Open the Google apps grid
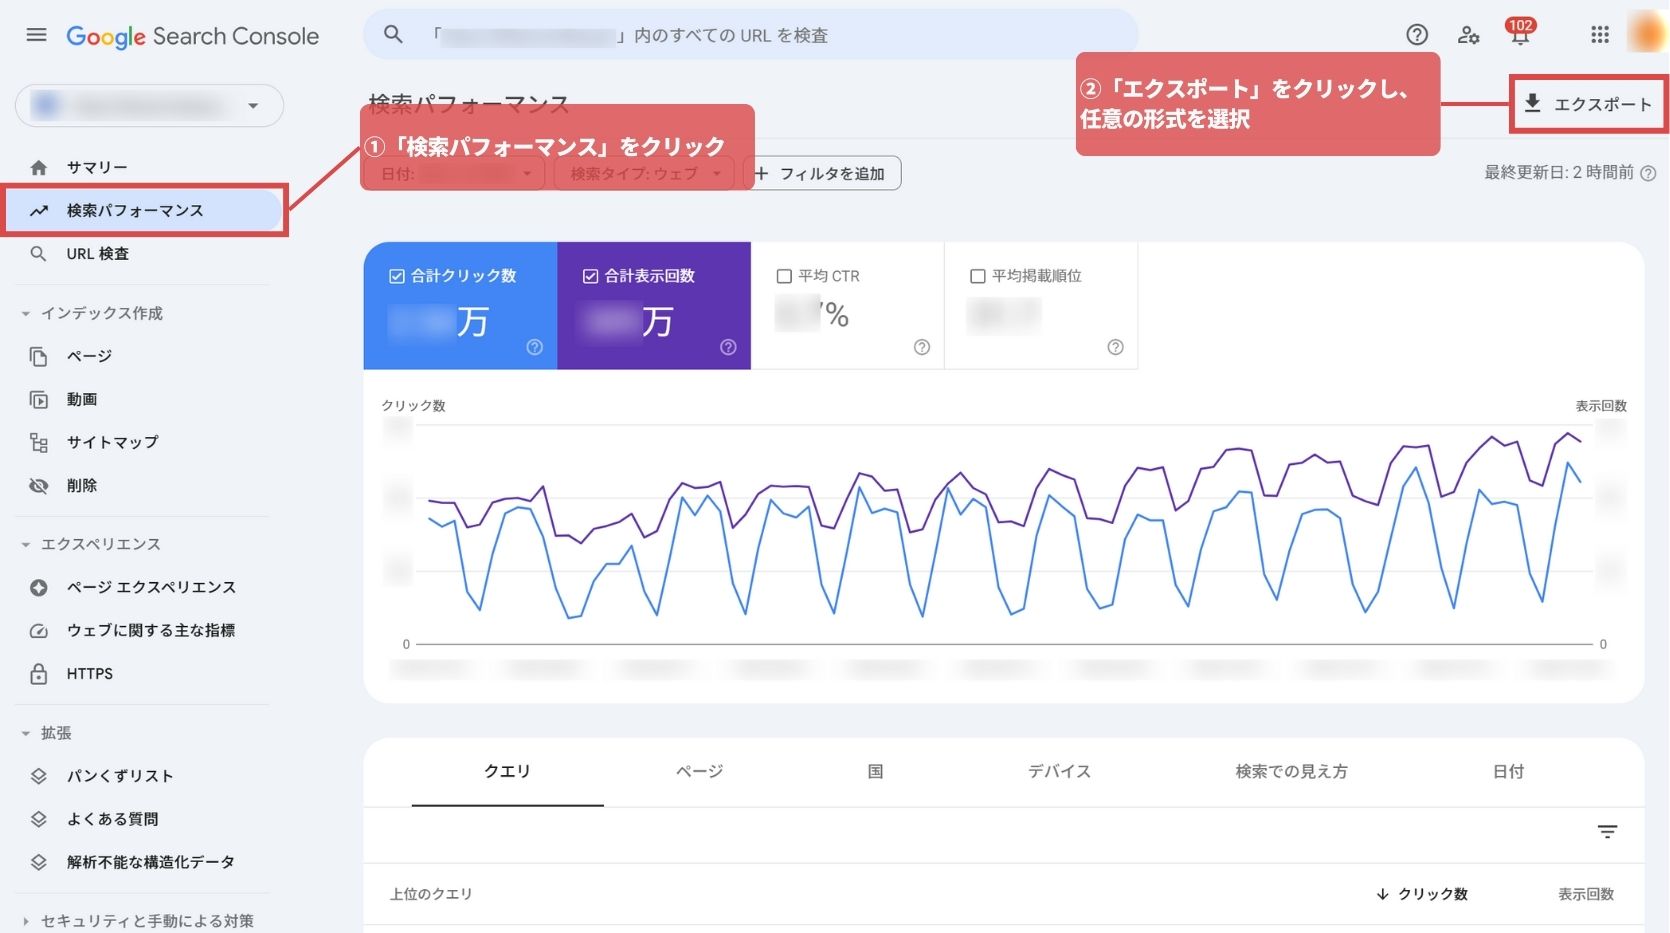 point(1600,35)
